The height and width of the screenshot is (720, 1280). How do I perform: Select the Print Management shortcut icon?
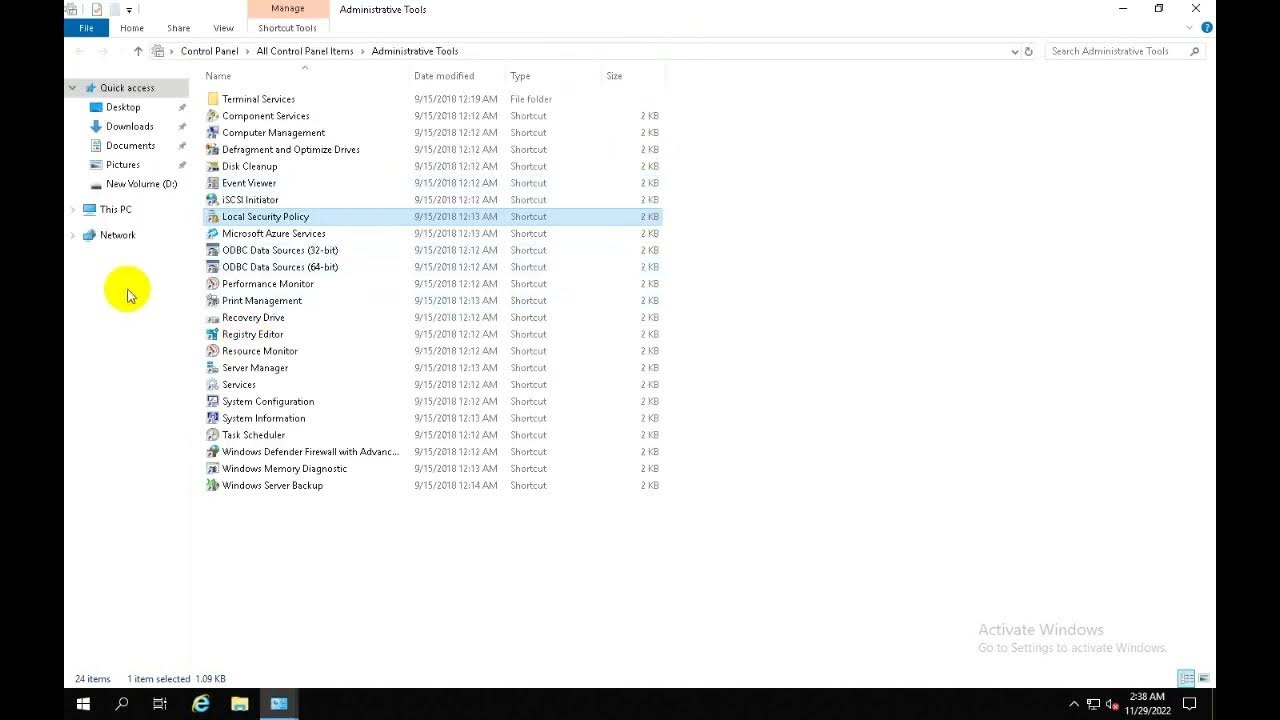point(212,301)
